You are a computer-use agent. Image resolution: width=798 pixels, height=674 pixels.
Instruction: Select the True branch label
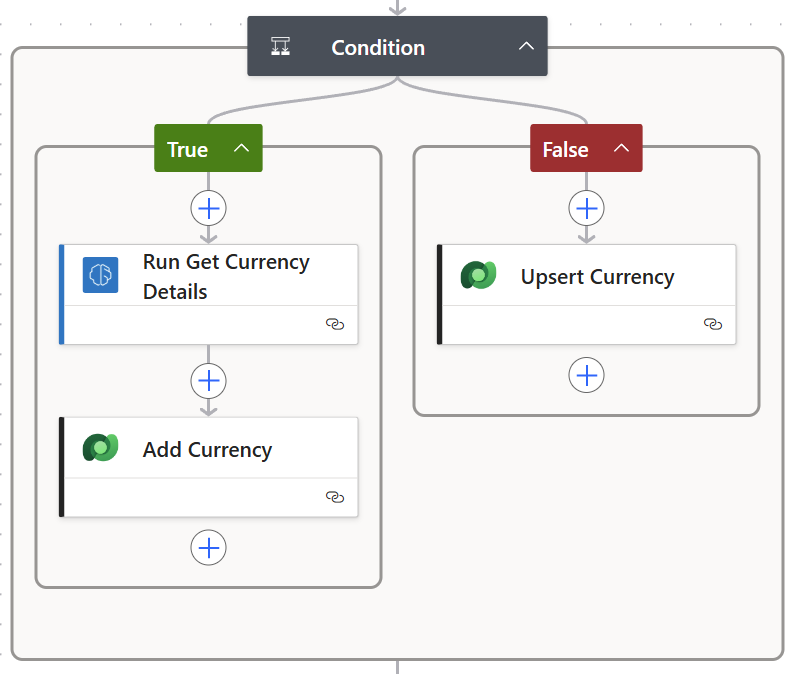[187, 149]
